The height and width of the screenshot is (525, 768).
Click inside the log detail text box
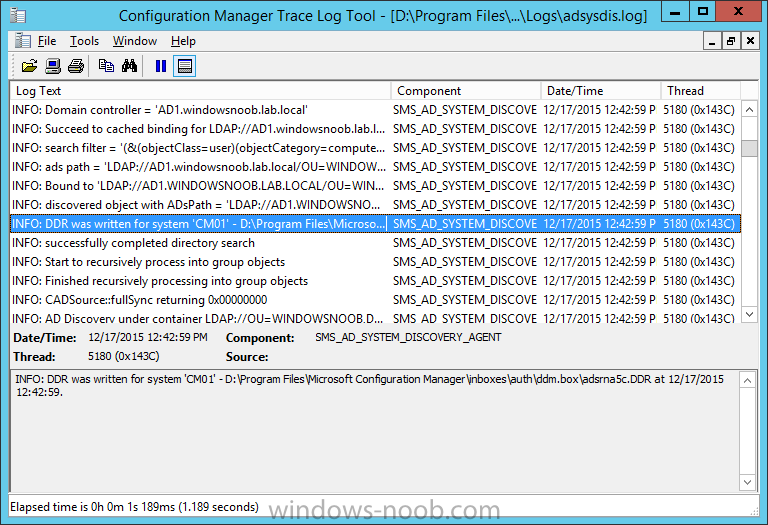[375, 431]
